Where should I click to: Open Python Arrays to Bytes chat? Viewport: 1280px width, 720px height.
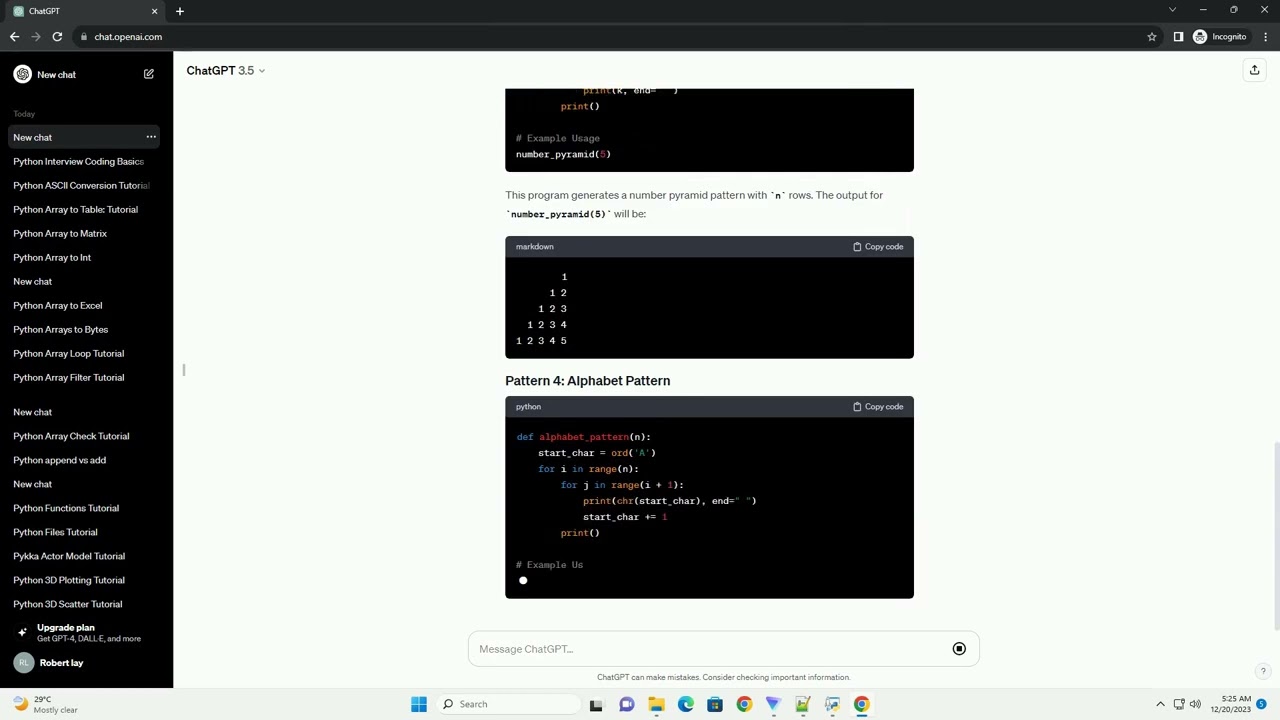pyautogui.click(x=61, y=329)
